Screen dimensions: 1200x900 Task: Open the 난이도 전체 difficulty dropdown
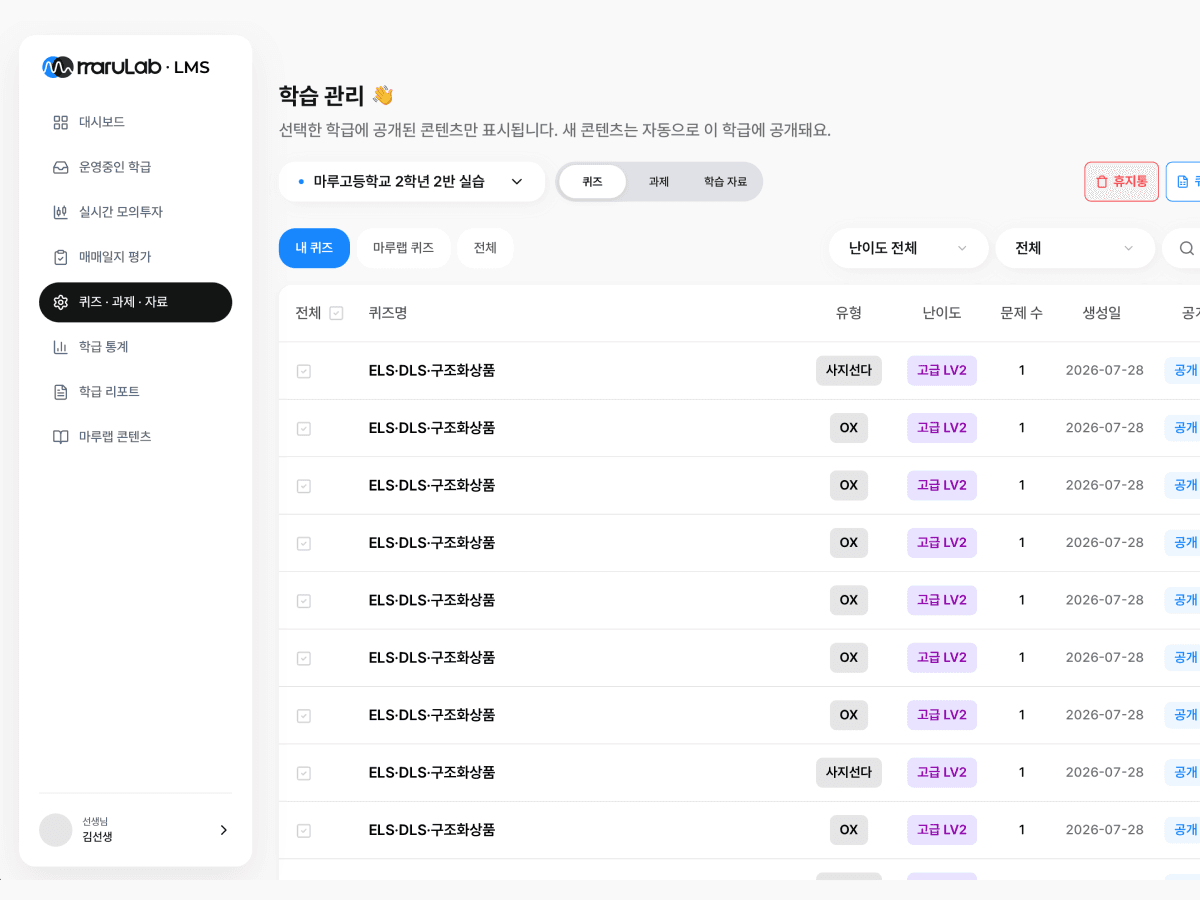coord(908,248)
